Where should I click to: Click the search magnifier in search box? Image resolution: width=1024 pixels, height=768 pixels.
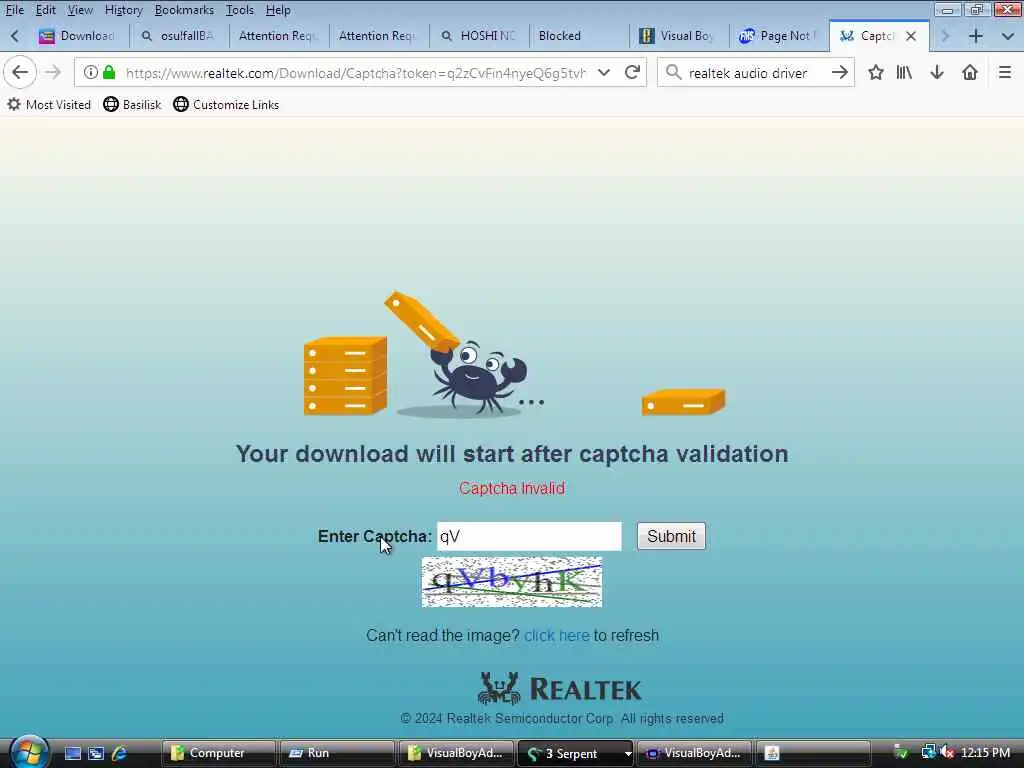click(x=673, y=72)
